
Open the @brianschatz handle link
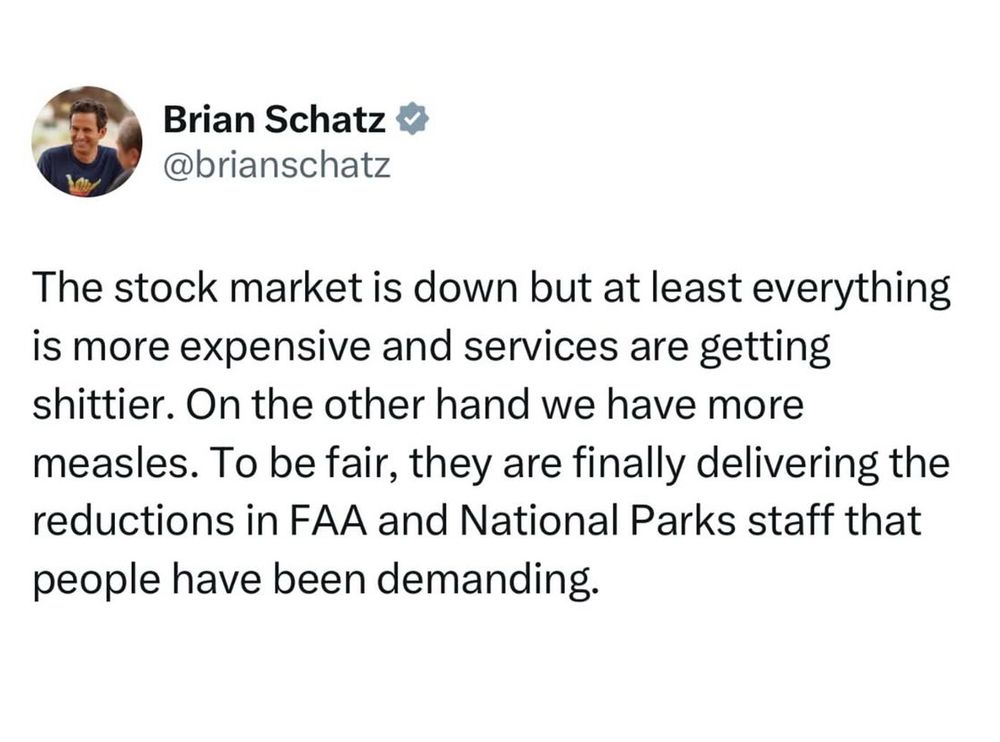277,165
